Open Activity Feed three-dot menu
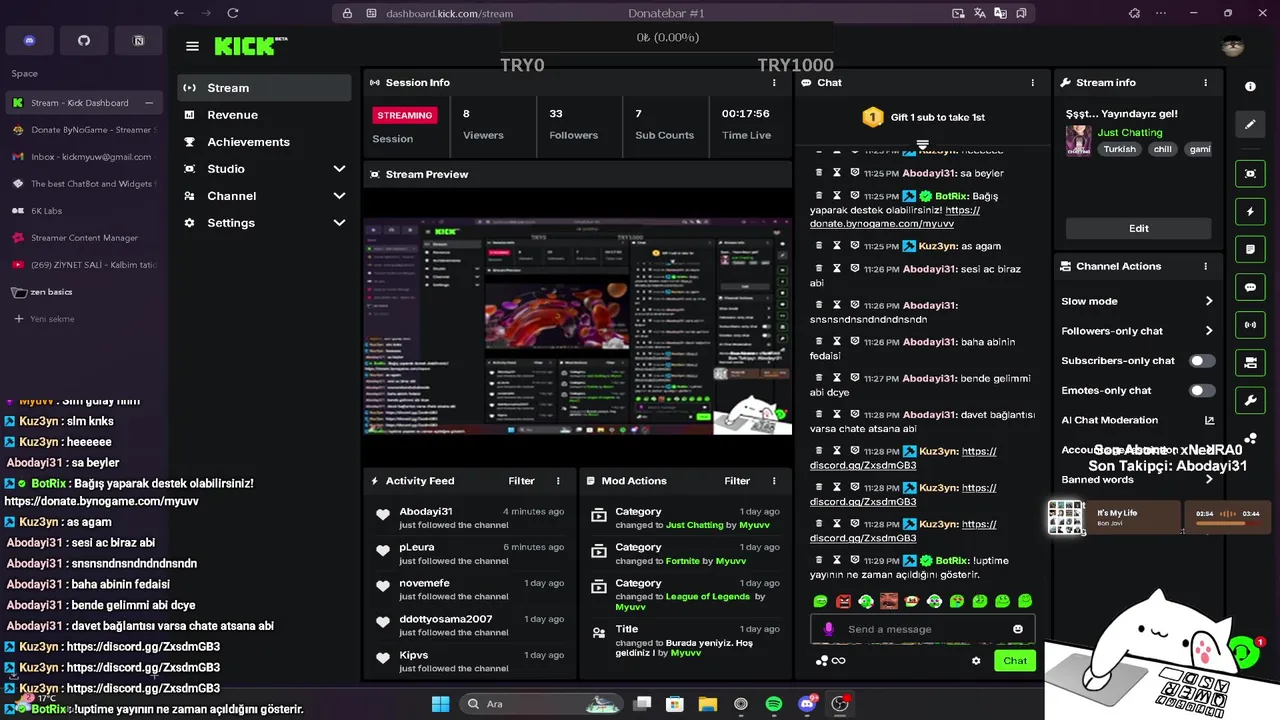Image resolution: width=1280 pixels, height=720 pixels. (x=558, y=481)
